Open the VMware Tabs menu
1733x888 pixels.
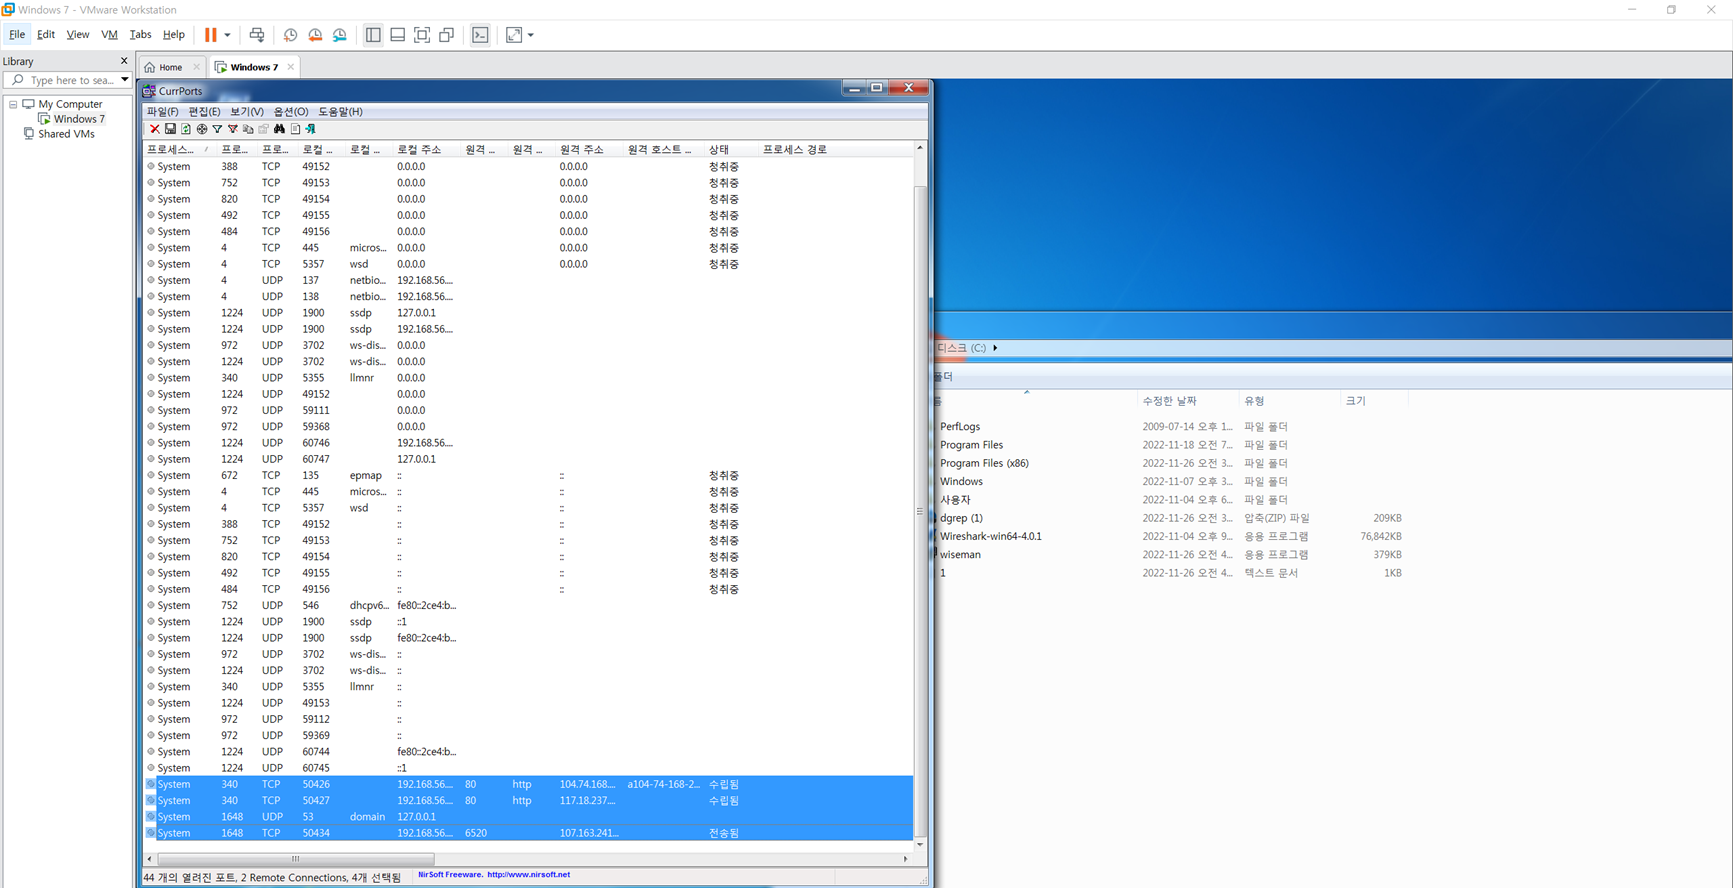[x=140, y=34]
